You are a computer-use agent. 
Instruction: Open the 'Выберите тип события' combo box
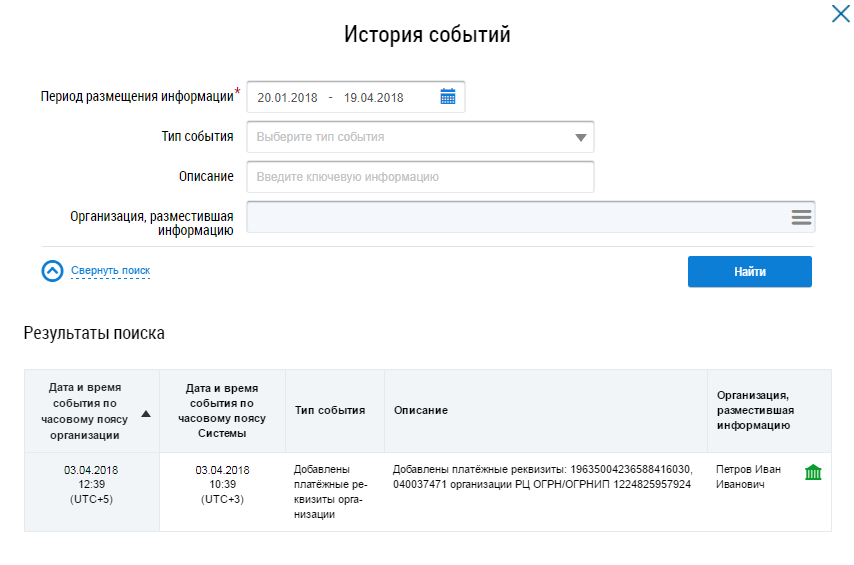[410, 137]
